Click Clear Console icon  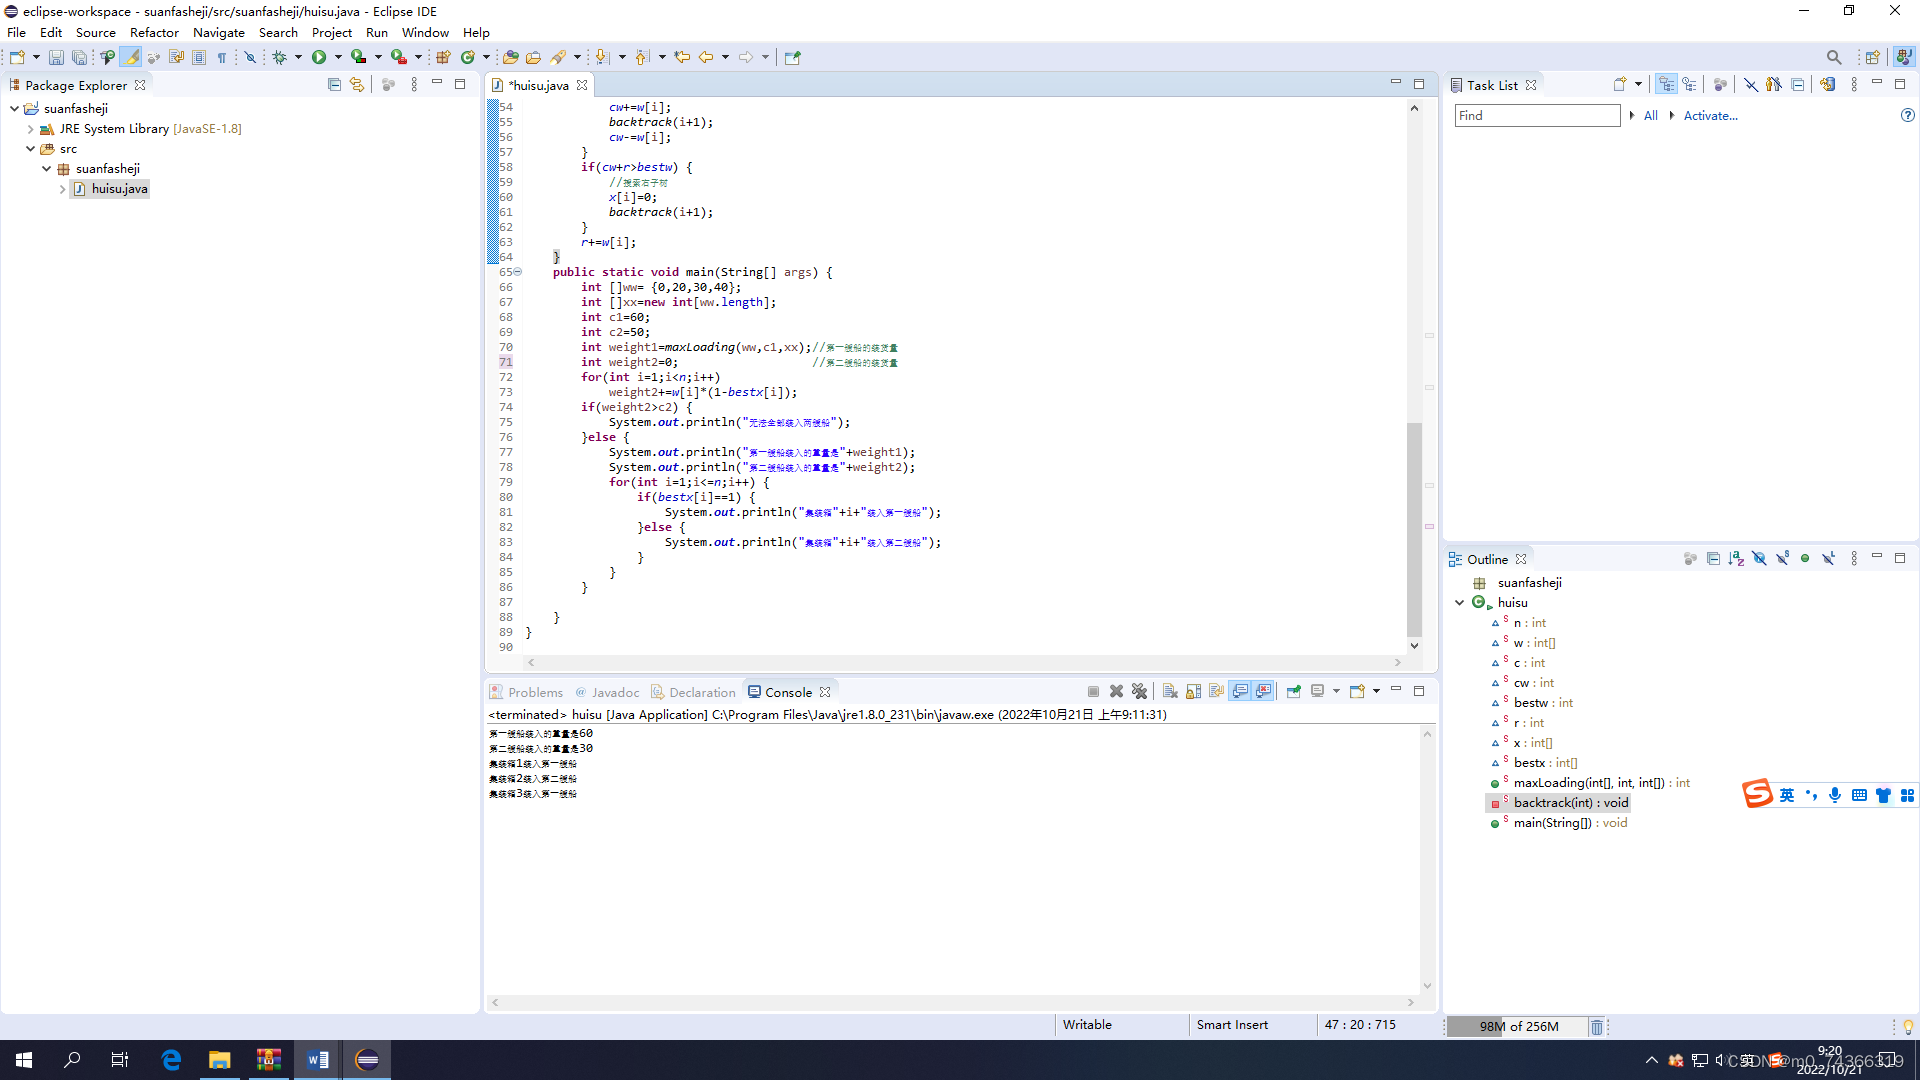pos(1170,691)
